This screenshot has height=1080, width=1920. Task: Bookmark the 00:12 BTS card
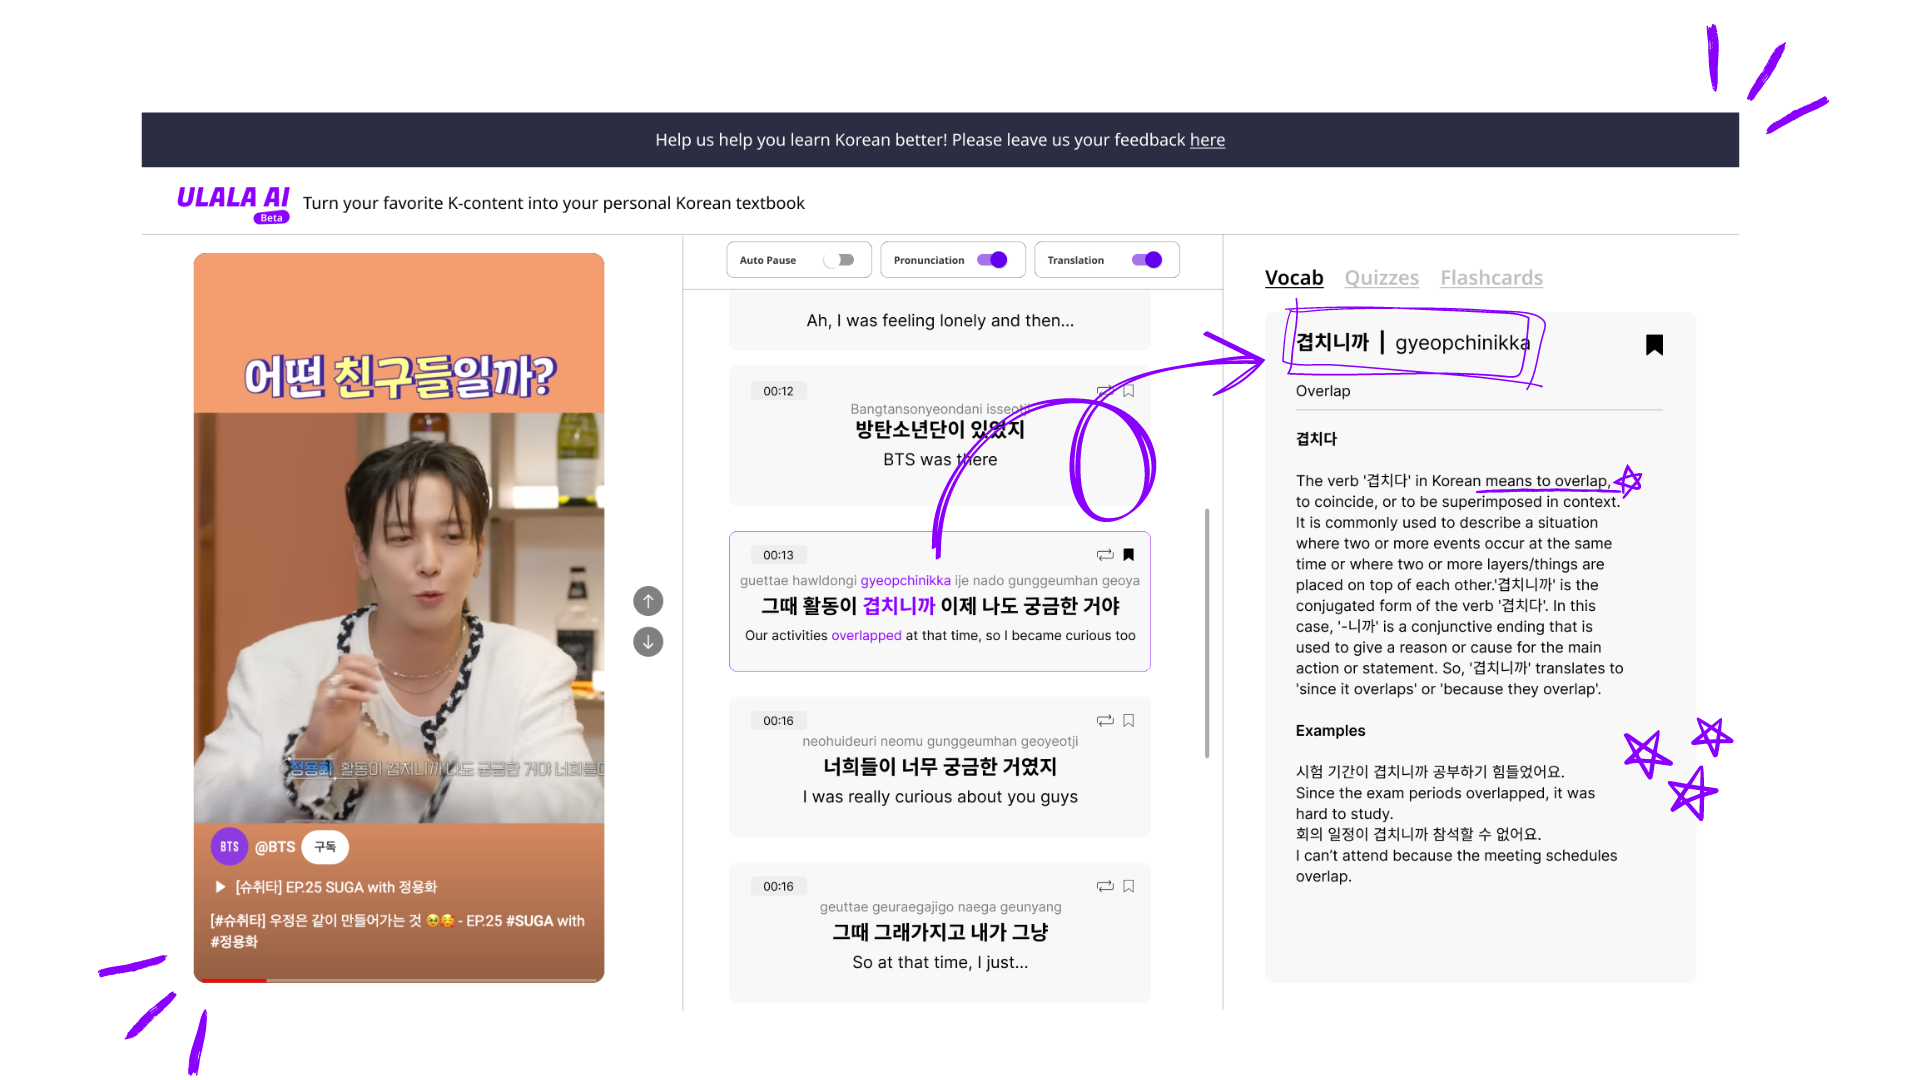(x=1129, y=391)
